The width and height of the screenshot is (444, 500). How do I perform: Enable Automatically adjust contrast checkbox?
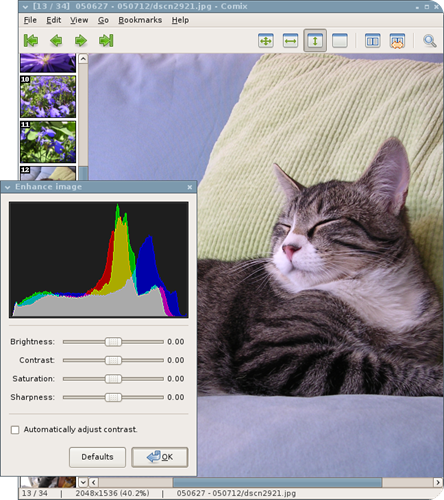[15, 430]
